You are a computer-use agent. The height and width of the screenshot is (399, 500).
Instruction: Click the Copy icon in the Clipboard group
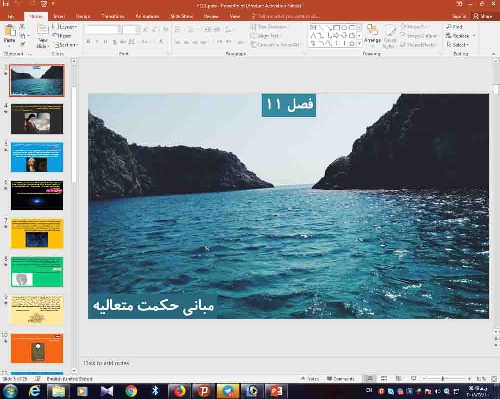click(22, 35)
